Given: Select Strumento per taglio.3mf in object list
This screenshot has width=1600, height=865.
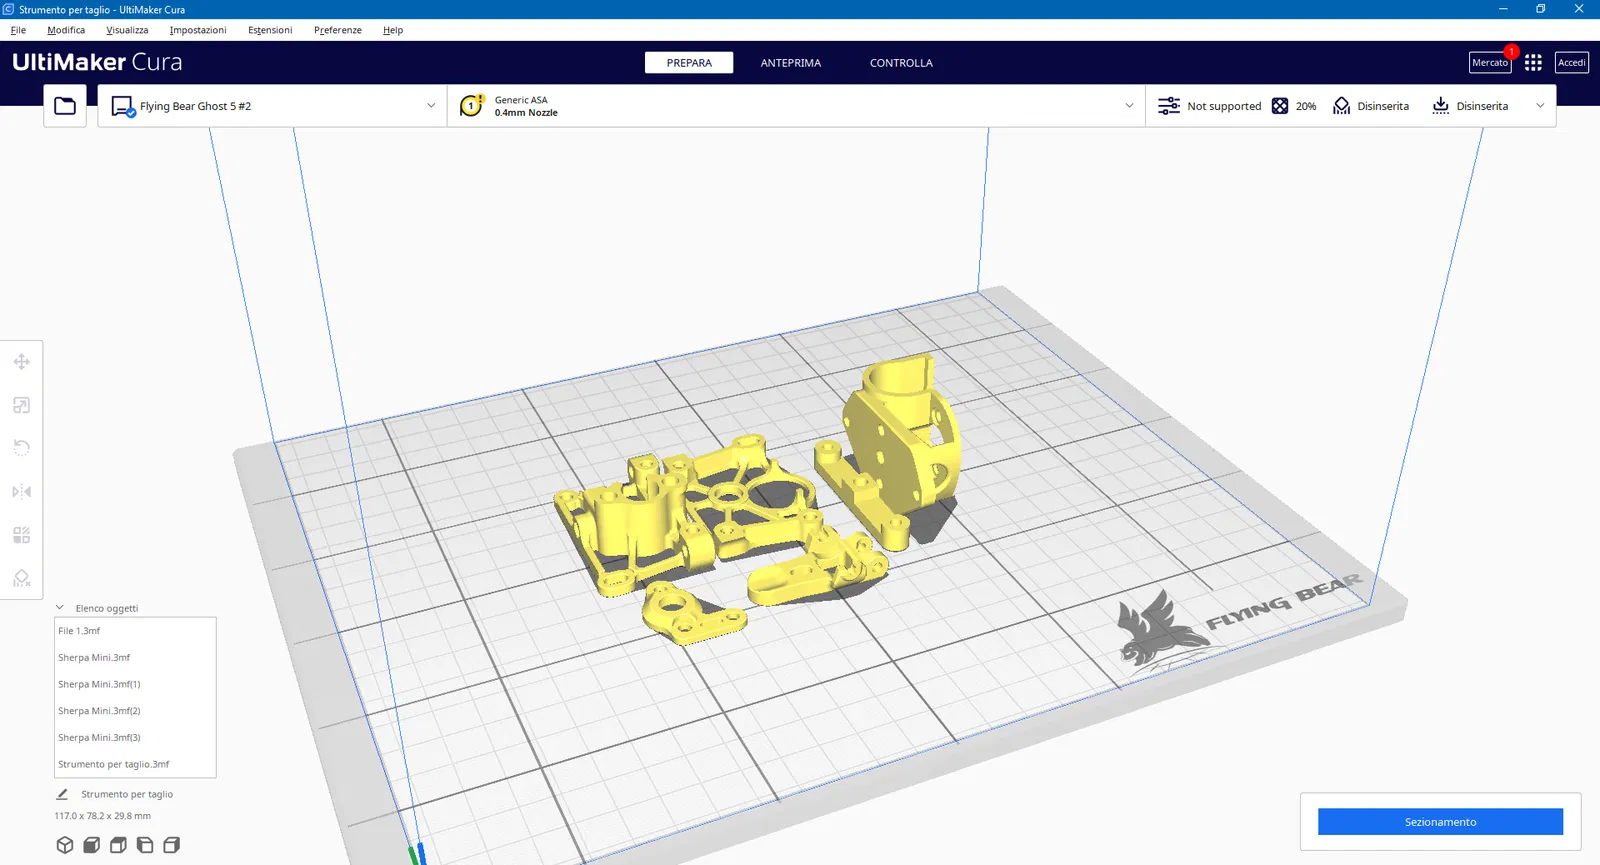Looking at the screenshot, I should 135,764.
